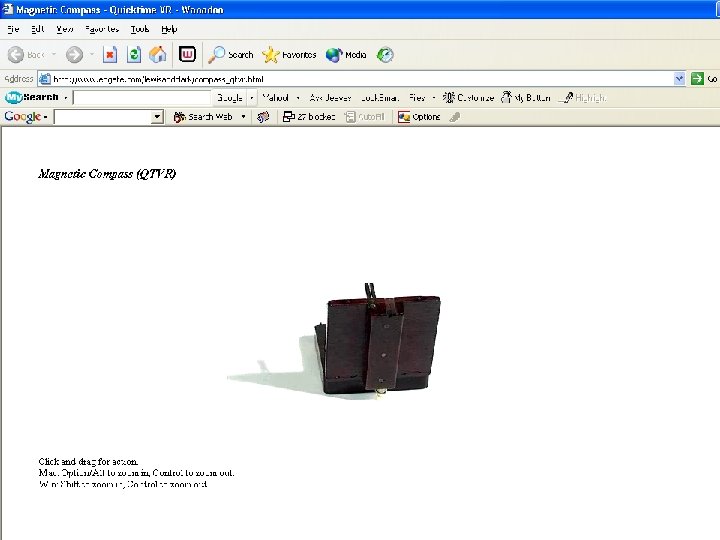
Task: Click the pencil highlight icon on Google toolbar
Action: click(x=455, y=117)
